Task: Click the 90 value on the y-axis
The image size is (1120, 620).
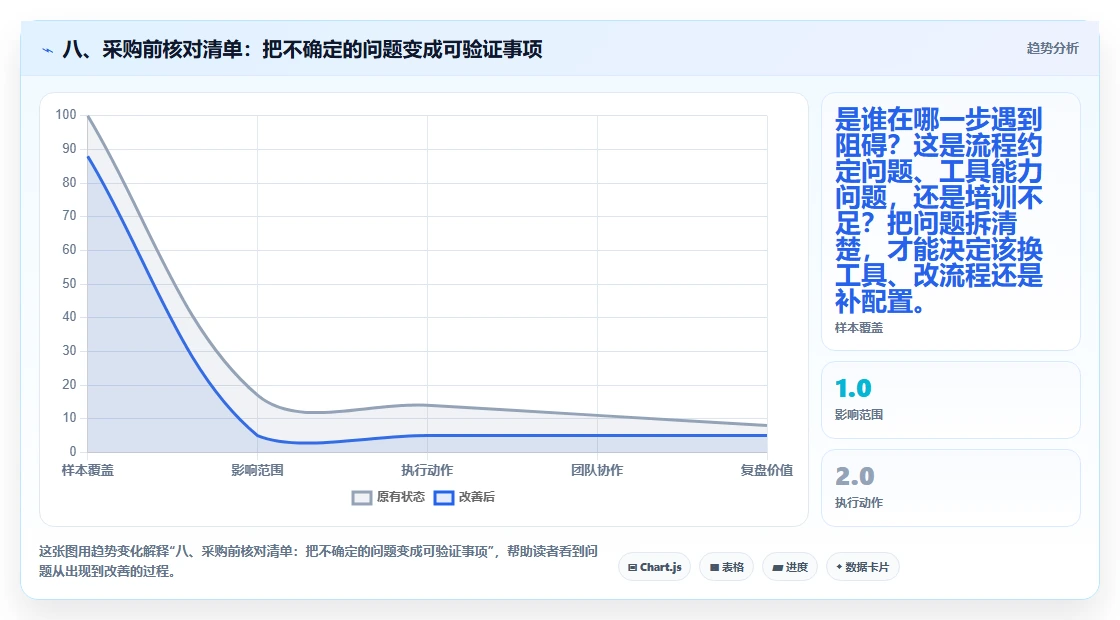Action: 69,149
